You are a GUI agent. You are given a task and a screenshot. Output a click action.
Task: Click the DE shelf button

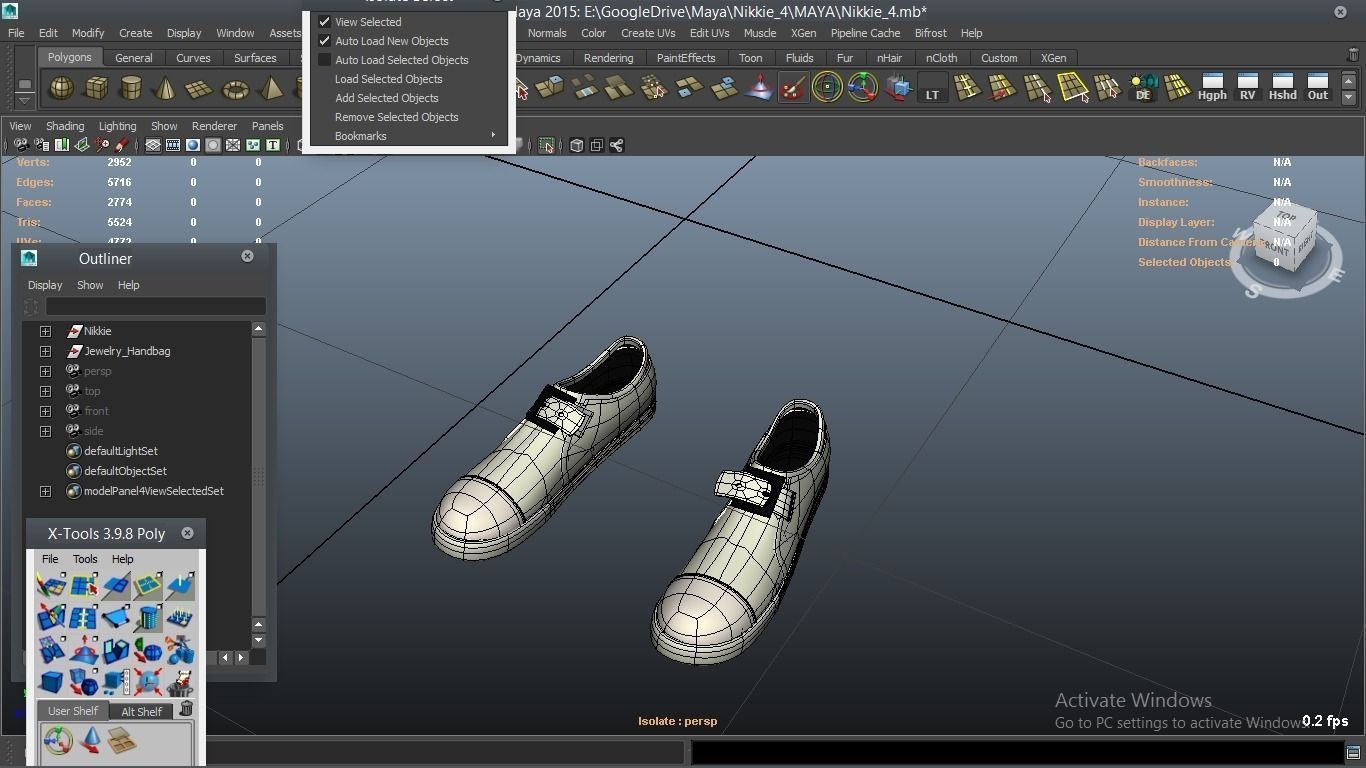1143,89
